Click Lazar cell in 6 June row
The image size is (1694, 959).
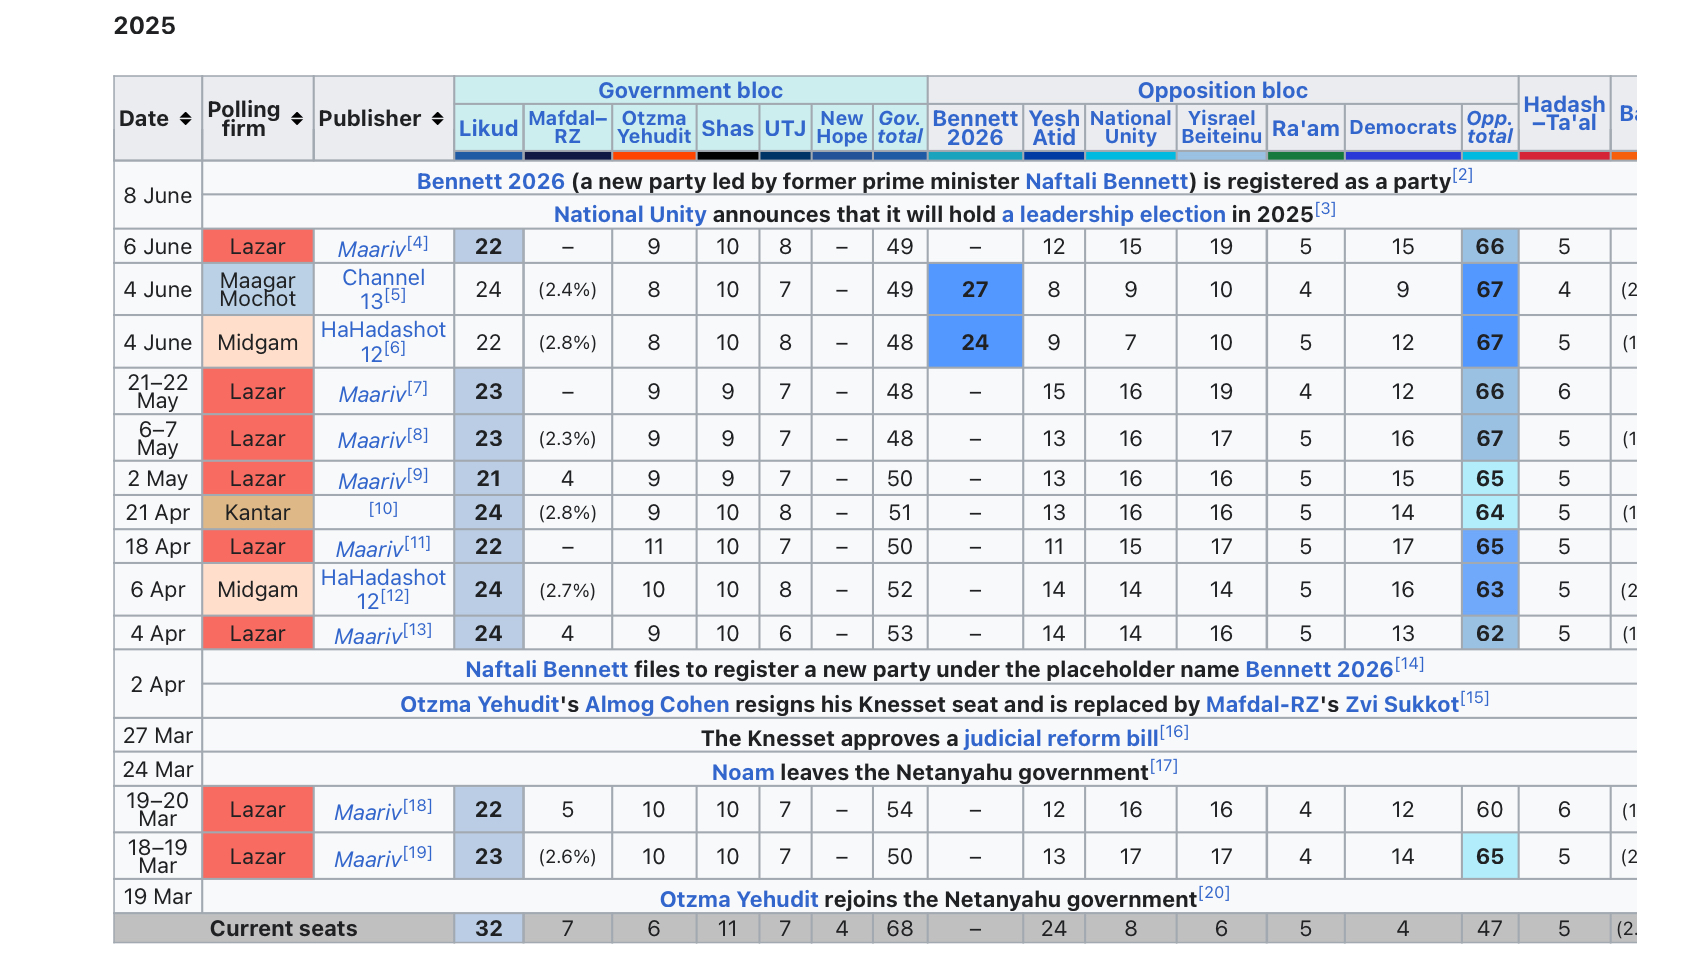258,247
